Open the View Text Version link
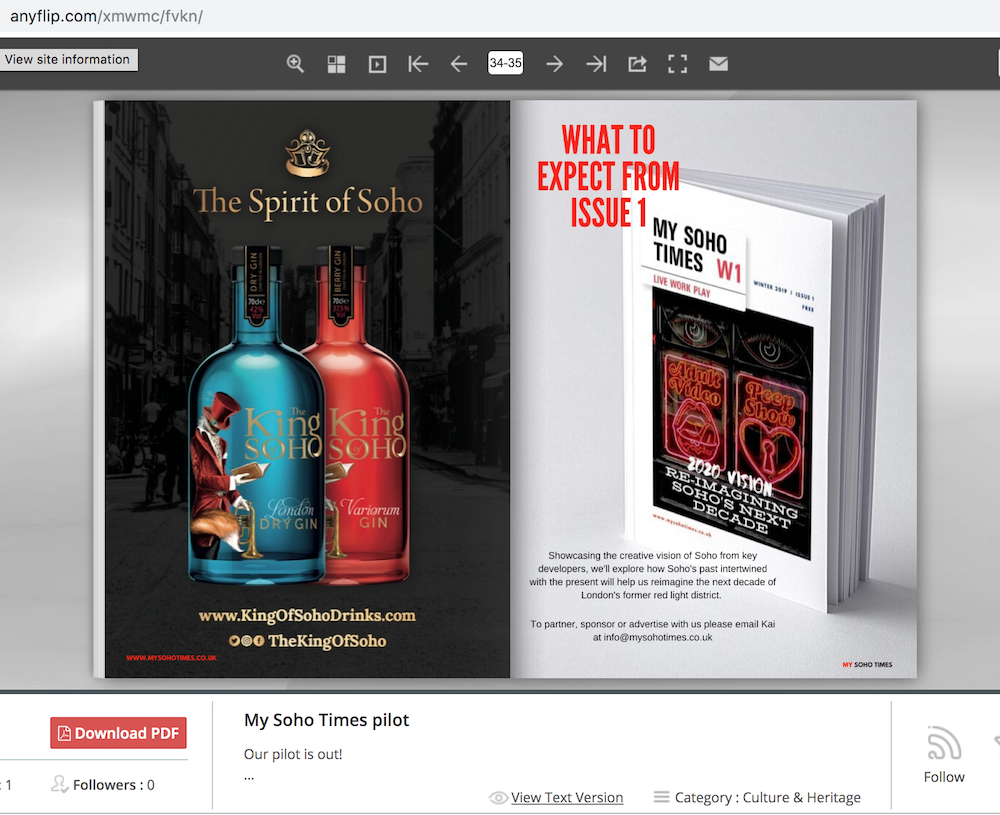Viewport: 1000px width, 815px height. pos(566,797)
